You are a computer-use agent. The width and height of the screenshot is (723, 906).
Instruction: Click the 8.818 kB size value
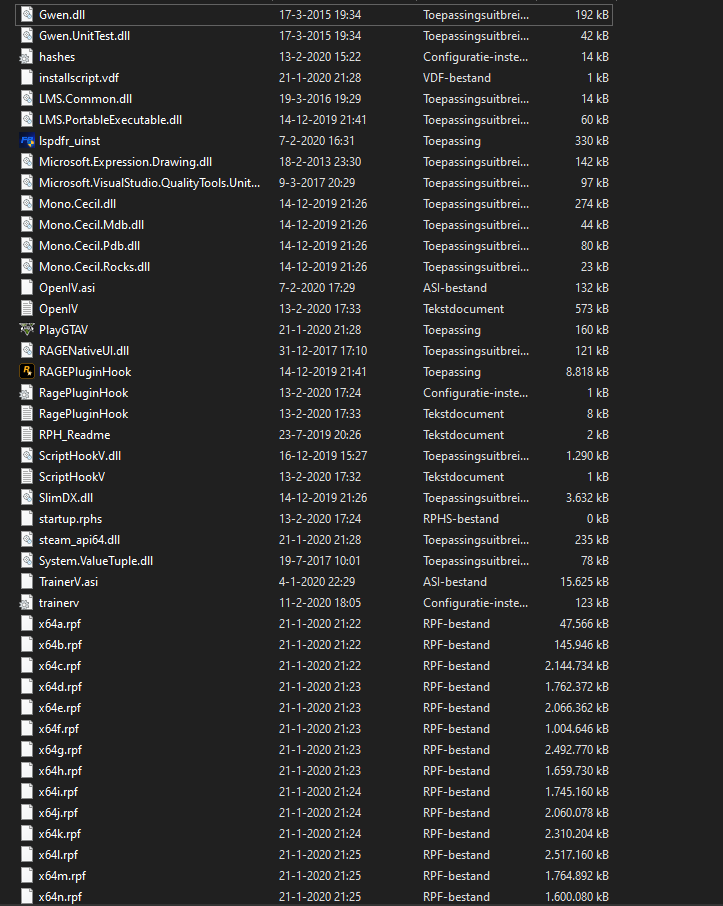(587, 372)
